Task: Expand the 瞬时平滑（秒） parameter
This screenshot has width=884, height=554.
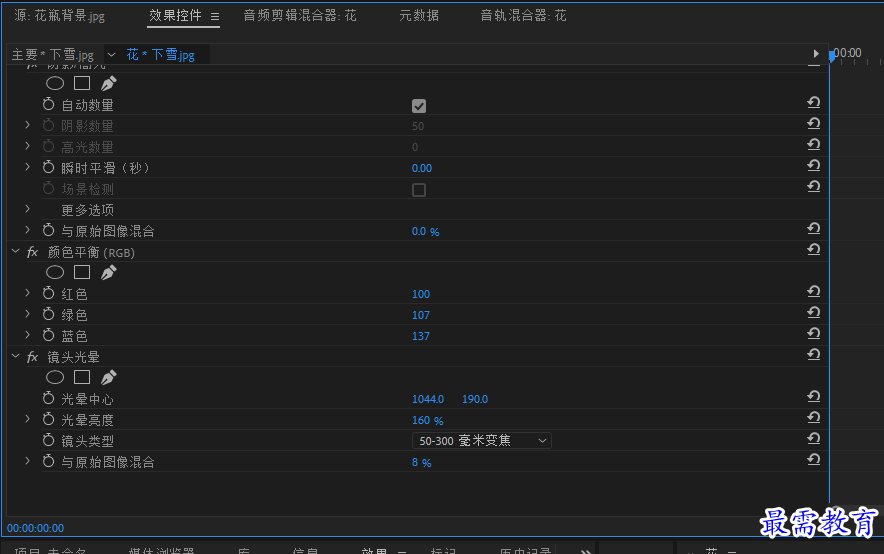Action: click(x=27, y=167)
